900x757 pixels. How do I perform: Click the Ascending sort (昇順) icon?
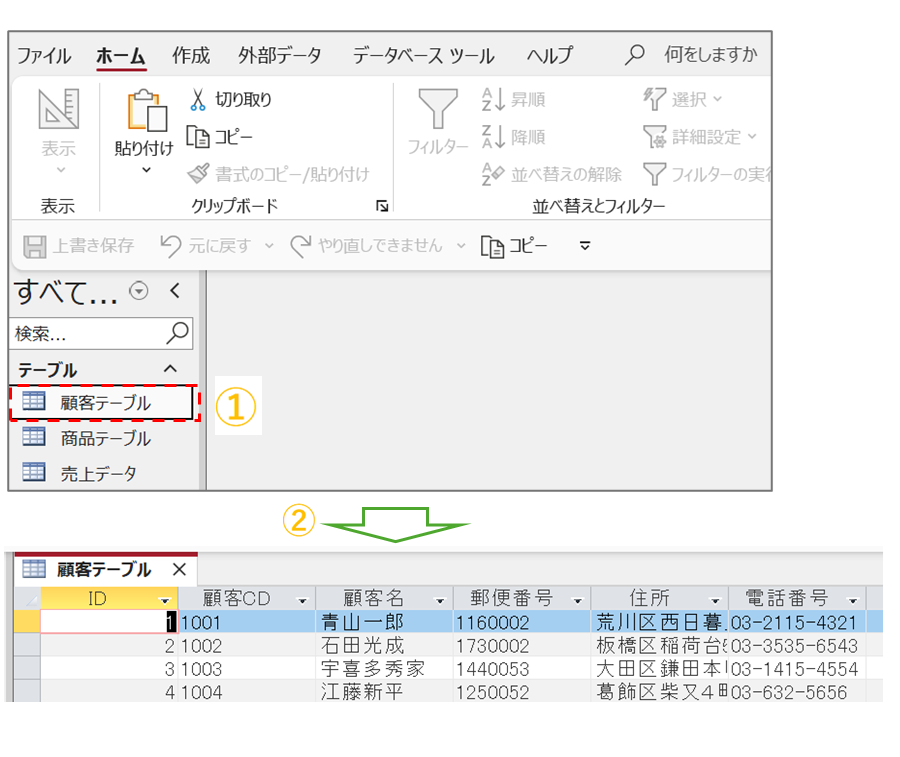click(x=493, y=99)
